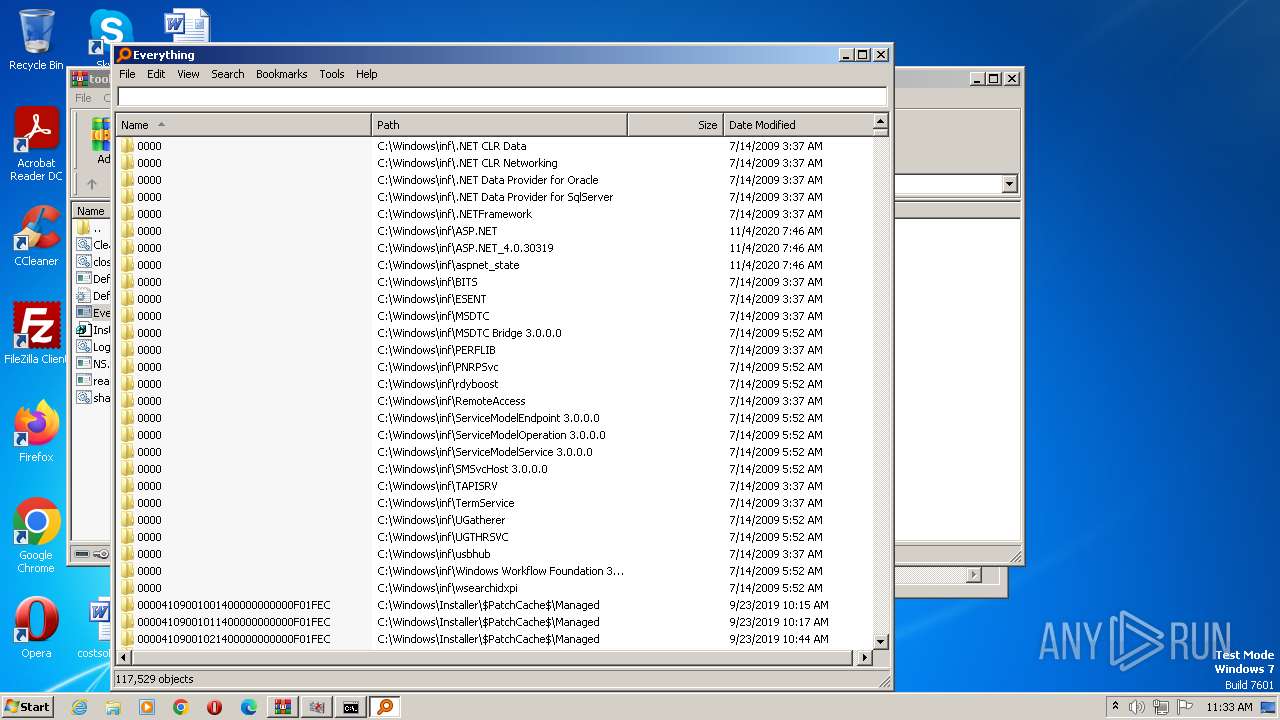Select the C:\Windows\inf\wsearchidxpi row
1280x720 pixels.
(495, 588)
